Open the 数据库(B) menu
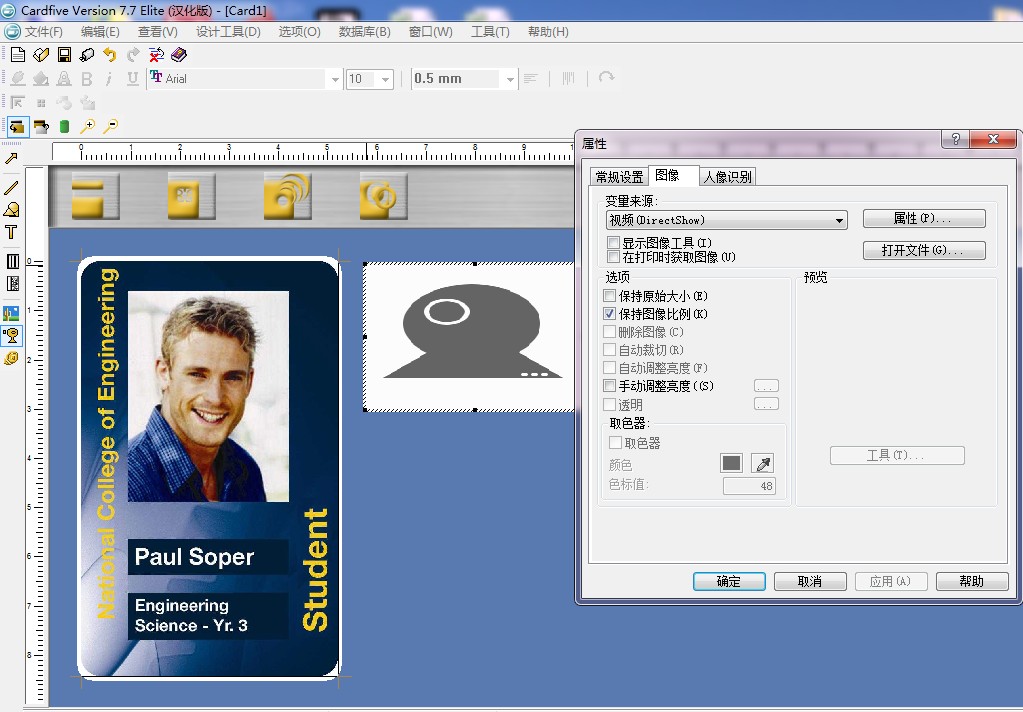Image resolution: width=1023 pixels, height=712 pixels. click(x=364, y=31)
